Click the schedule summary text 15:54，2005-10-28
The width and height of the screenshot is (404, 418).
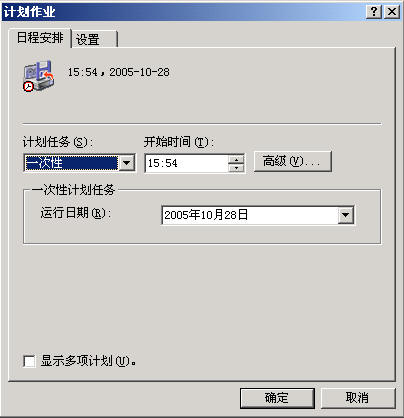[119, 72]
